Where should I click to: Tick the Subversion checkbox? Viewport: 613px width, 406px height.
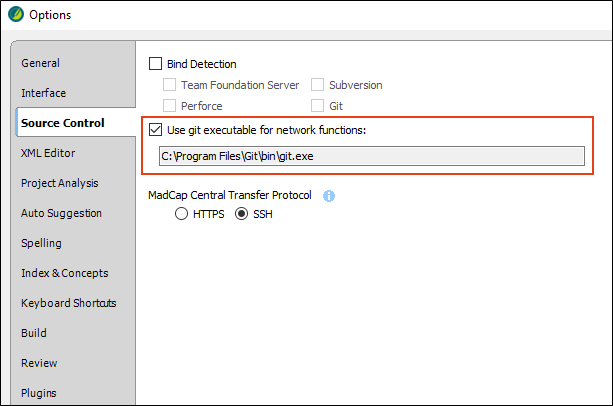point(317,84)
